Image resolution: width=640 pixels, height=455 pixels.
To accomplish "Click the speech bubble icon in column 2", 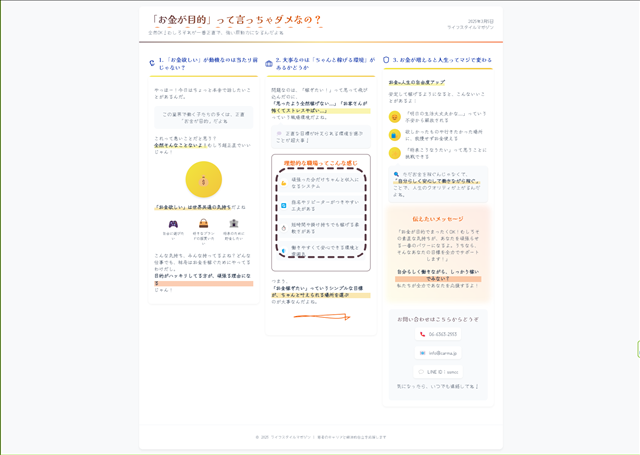I will click(x=279, y=133).
